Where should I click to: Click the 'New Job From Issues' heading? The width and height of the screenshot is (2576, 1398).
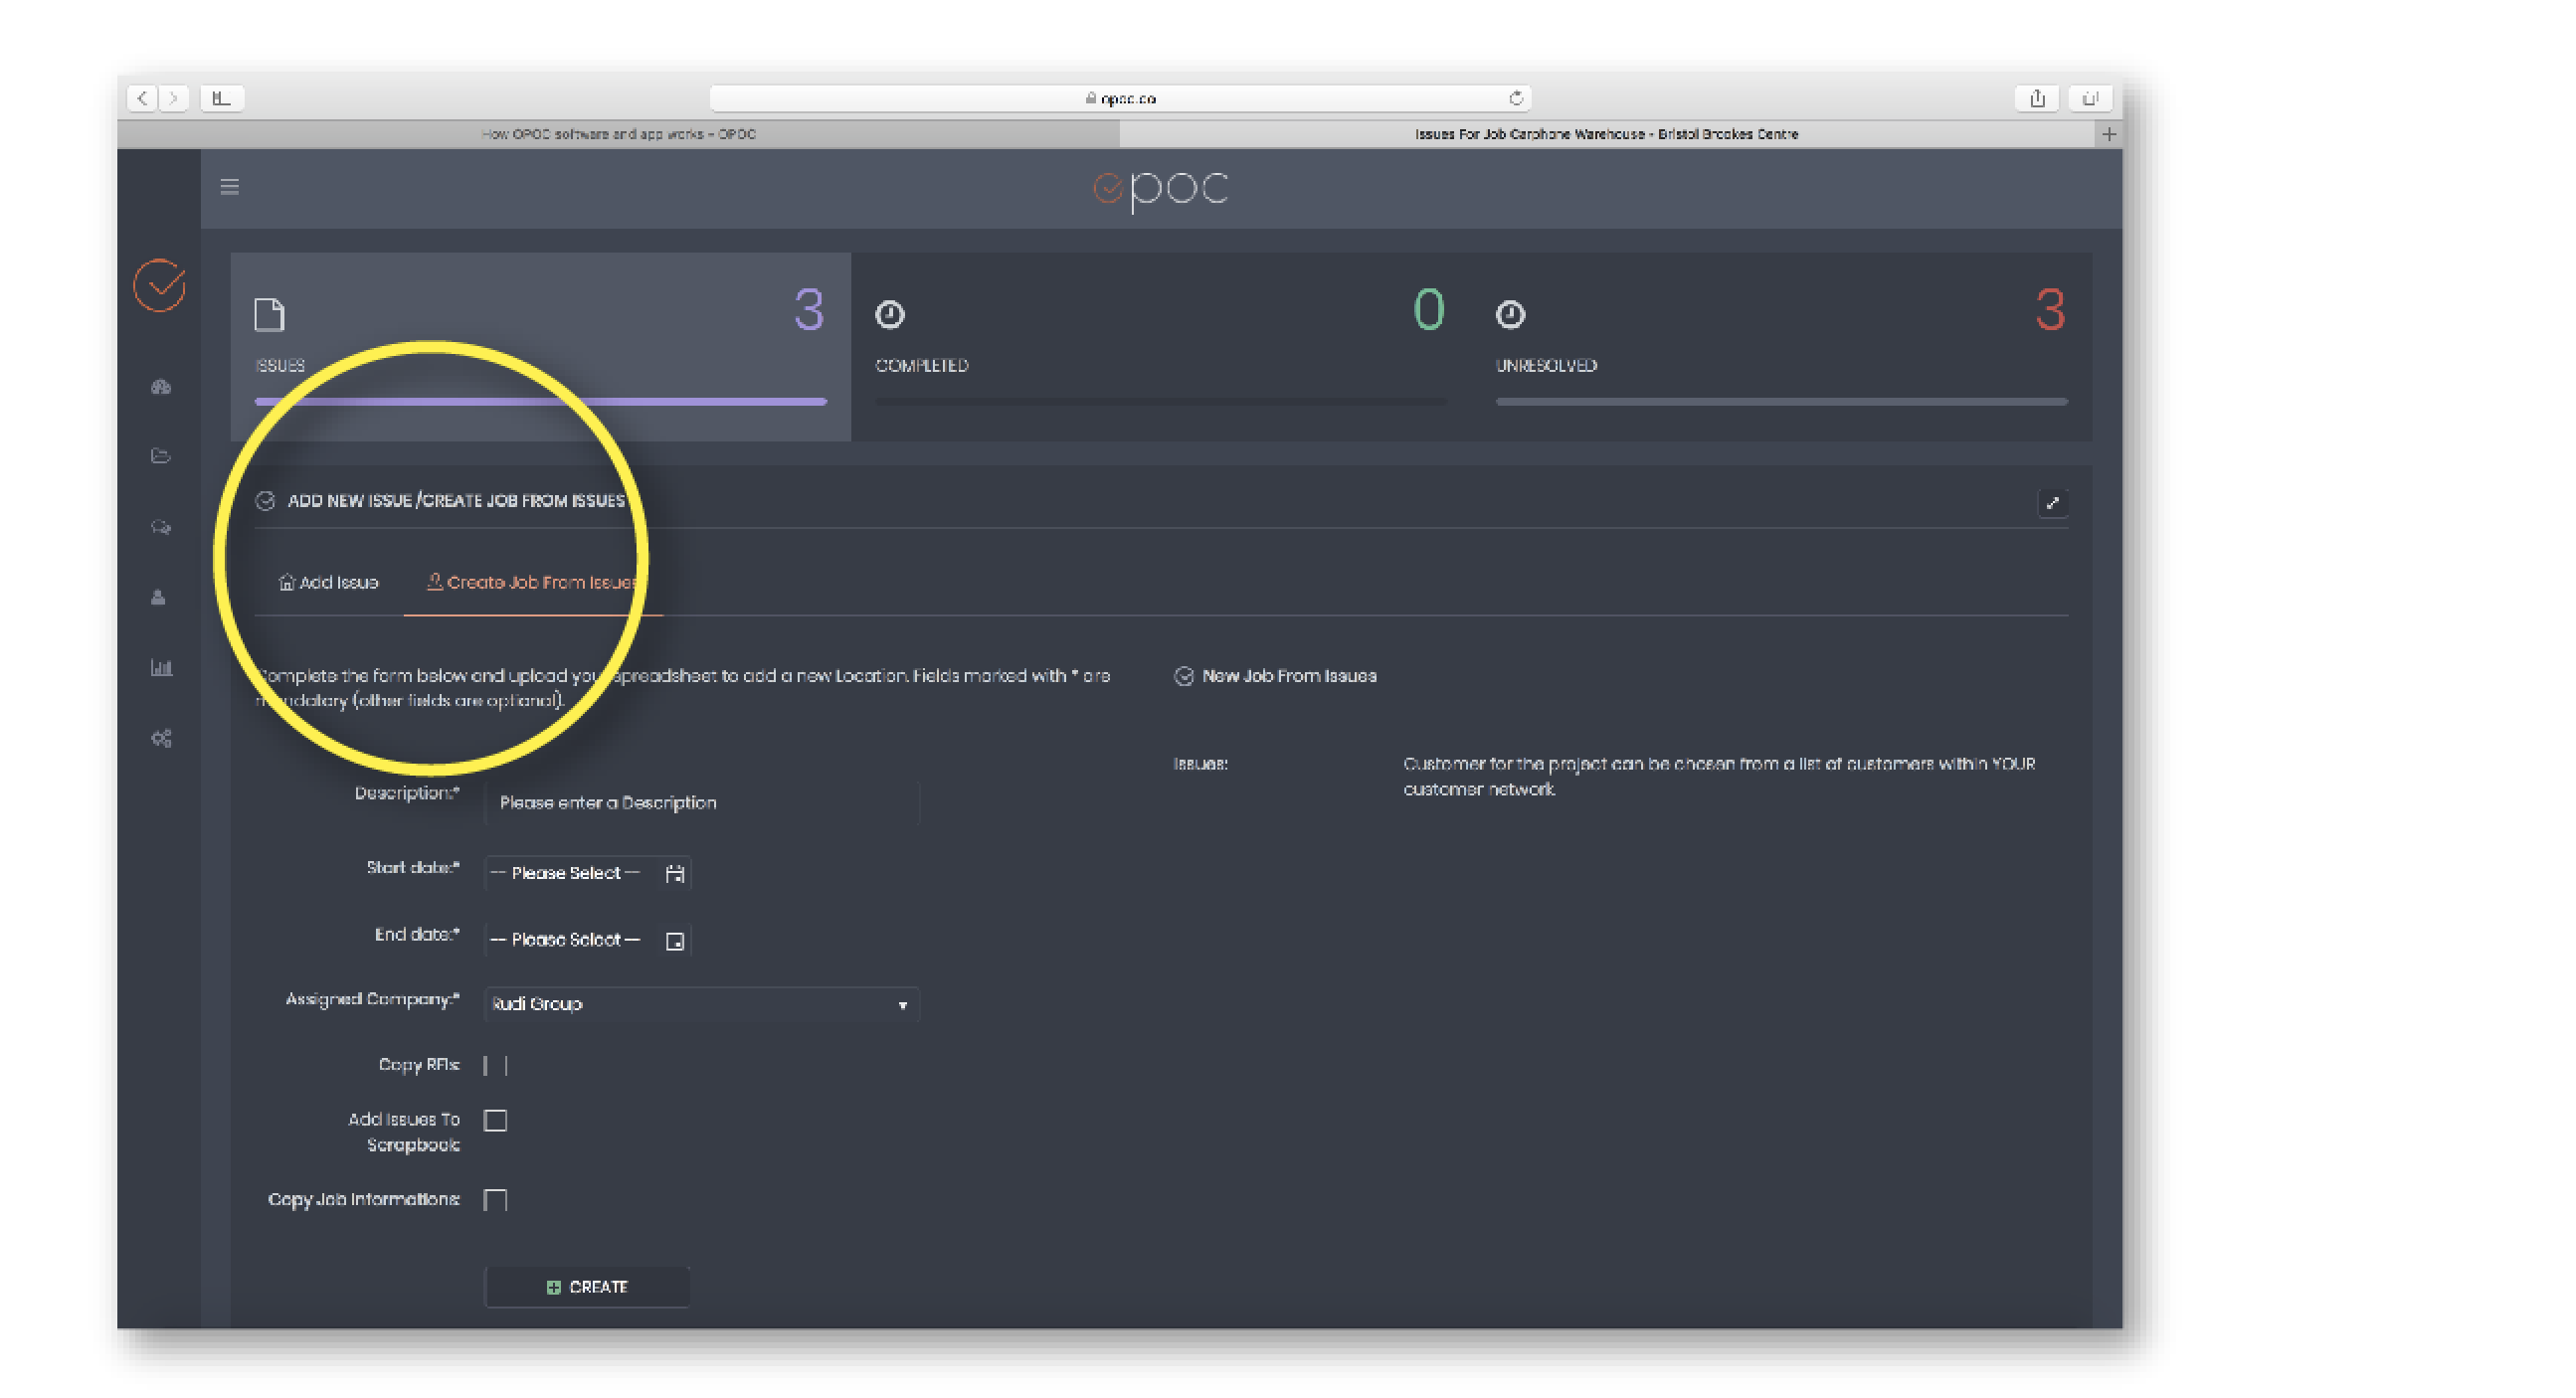click(1289, 677)
